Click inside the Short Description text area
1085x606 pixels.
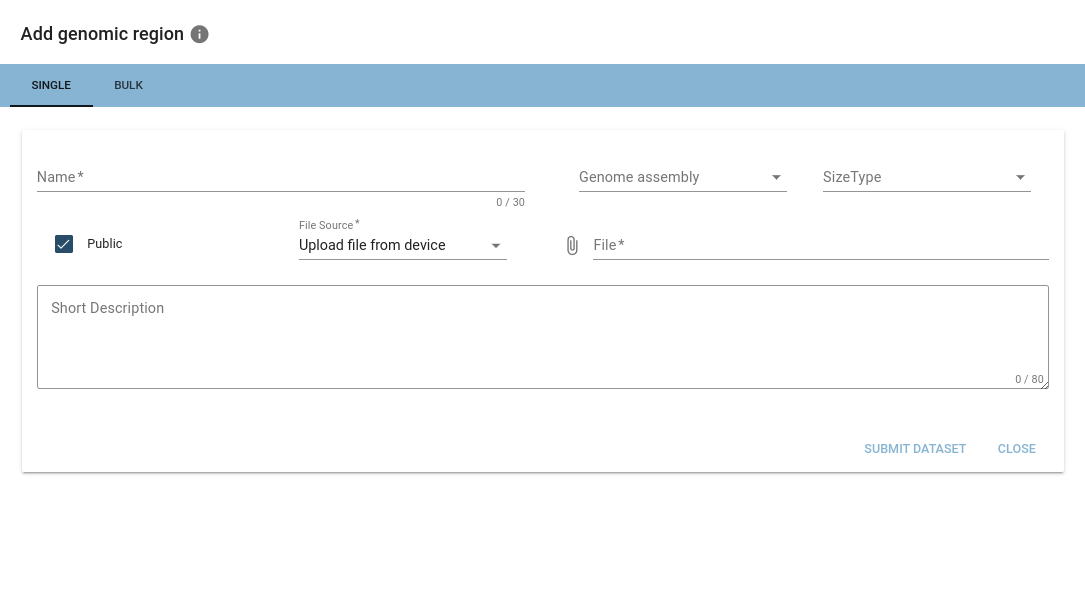tap(540, 340)
